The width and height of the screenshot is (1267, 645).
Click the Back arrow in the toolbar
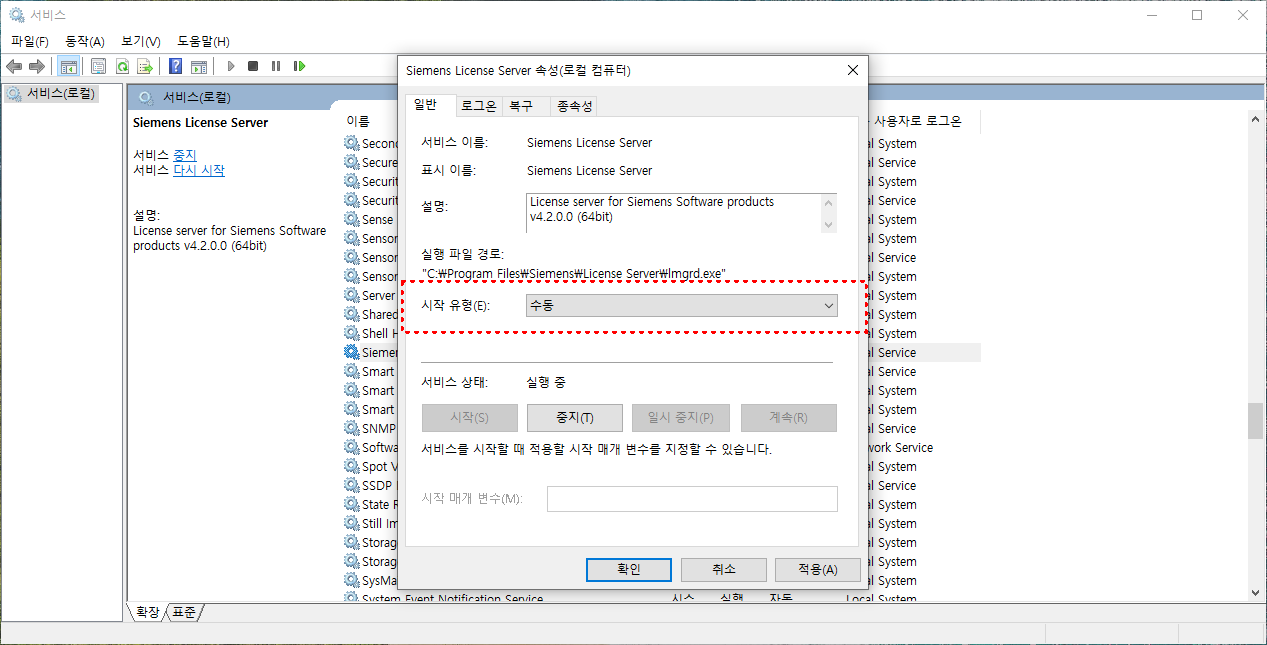click(14, 66)
